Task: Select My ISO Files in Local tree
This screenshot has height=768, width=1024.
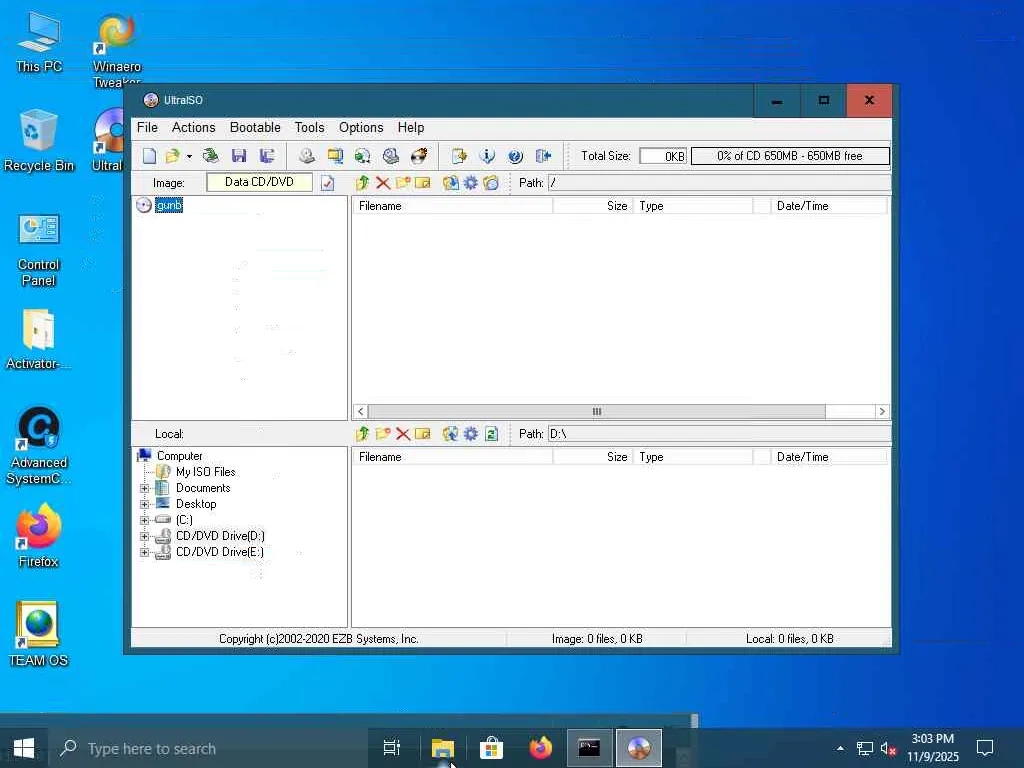Action: [205, 472]
